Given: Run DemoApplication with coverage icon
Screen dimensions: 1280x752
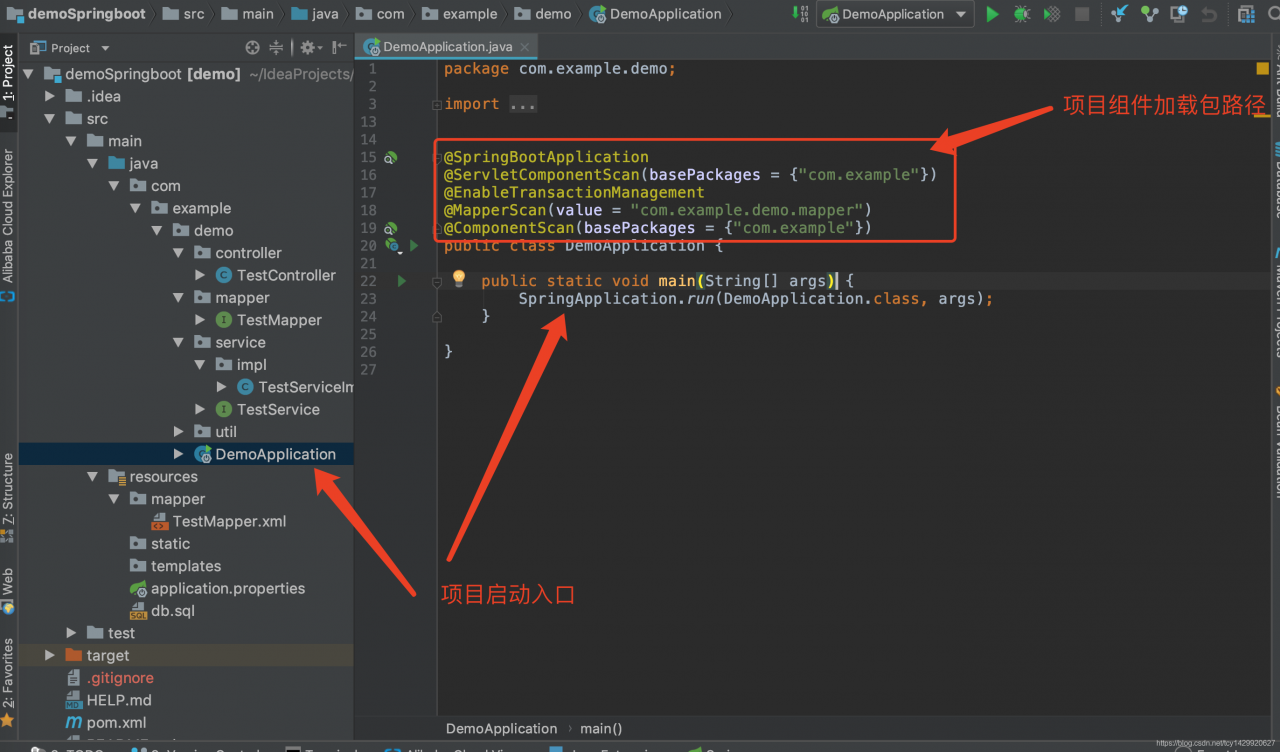Looking at the screenshot, I should pos(1051,14).
